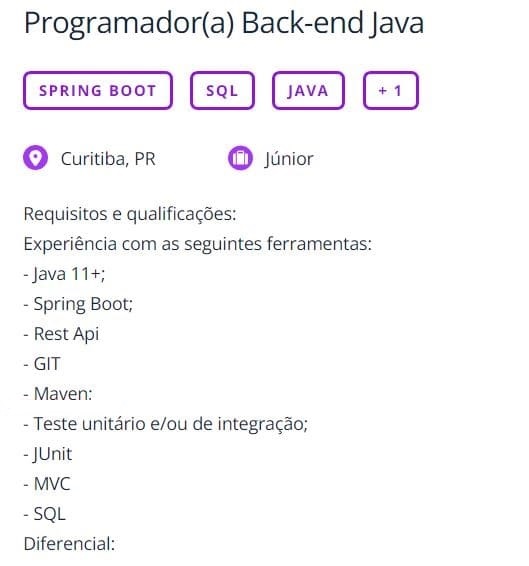Click the GIT requirement line

(x=42, y=363)
